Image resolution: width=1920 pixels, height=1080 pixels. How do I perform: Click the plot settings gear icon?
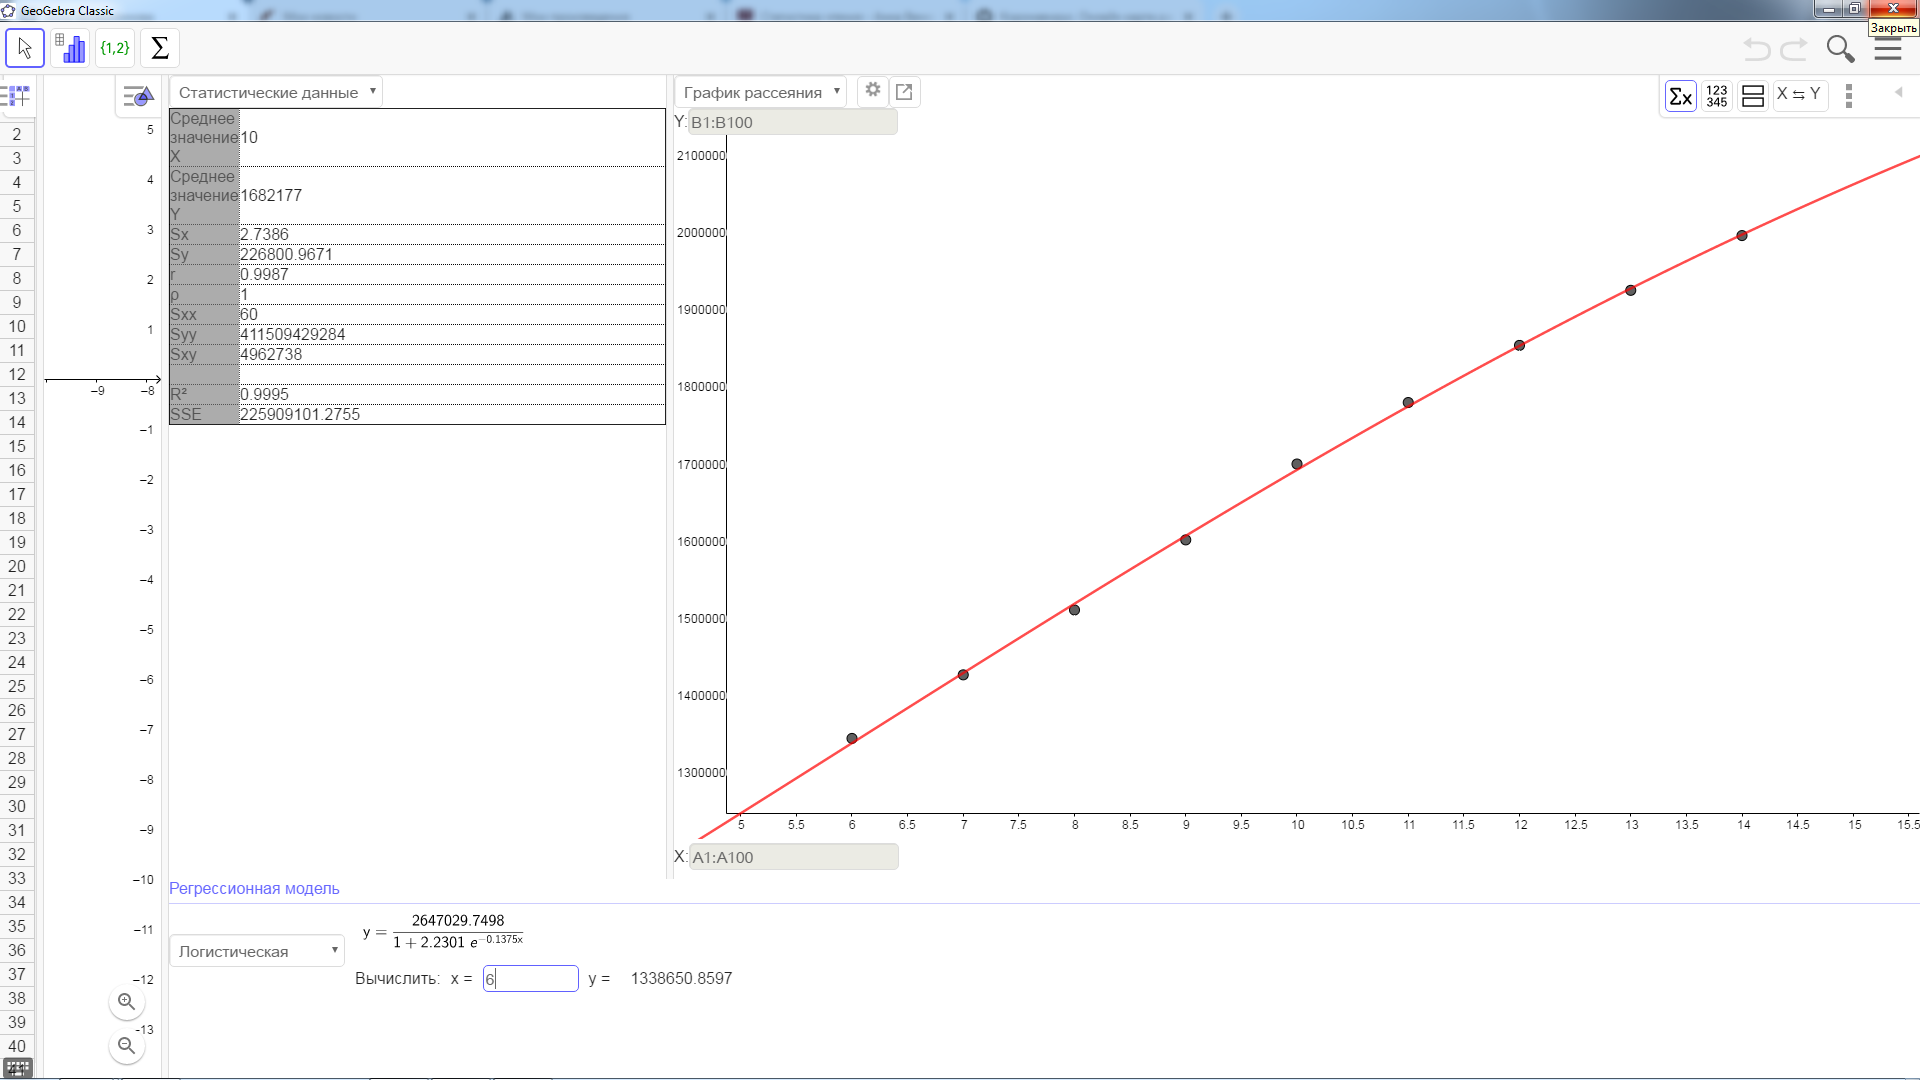(873, 90)
